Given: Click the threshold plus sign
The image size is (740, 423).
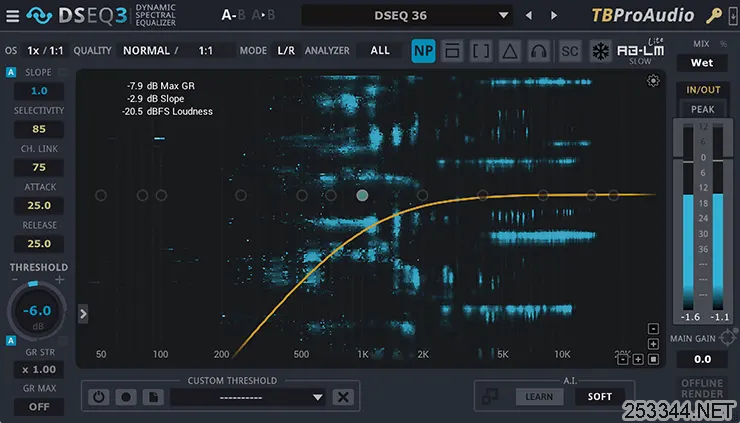Looking at the screenshot, I should [59, 280].
